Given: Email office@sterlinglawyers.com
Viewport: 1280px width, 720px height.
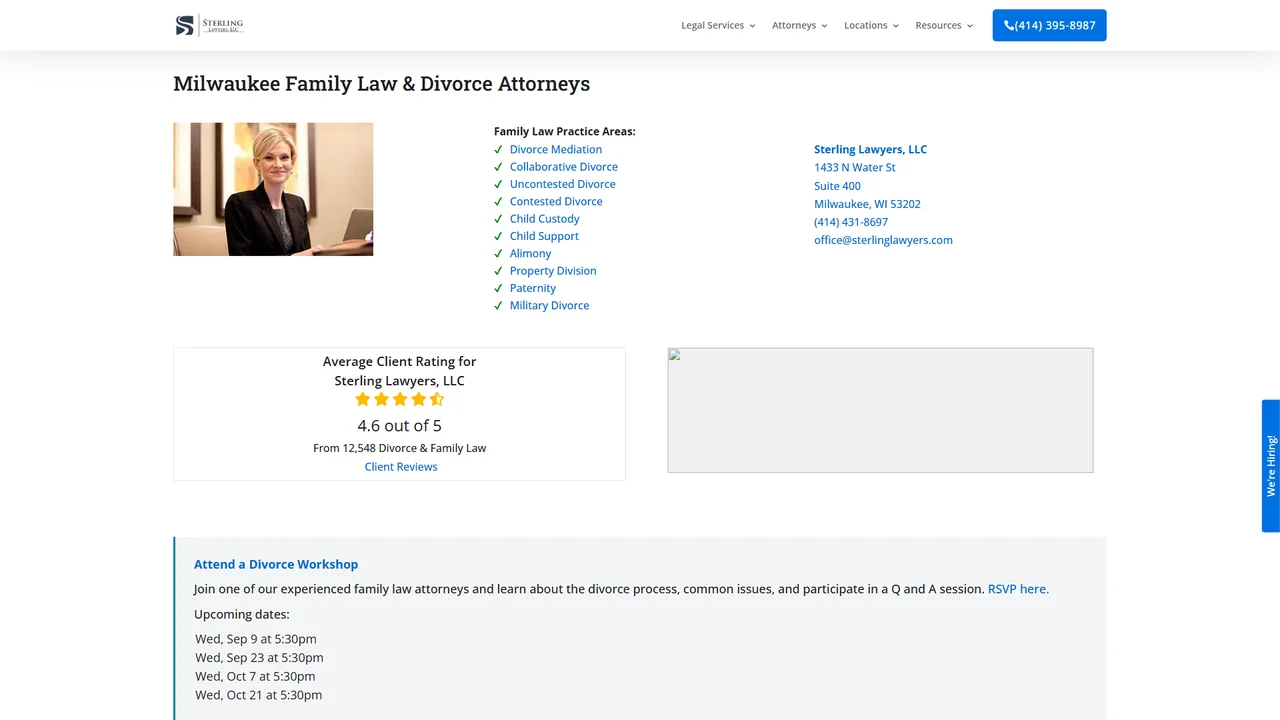Looking at the screenshot, I should 883,240.
